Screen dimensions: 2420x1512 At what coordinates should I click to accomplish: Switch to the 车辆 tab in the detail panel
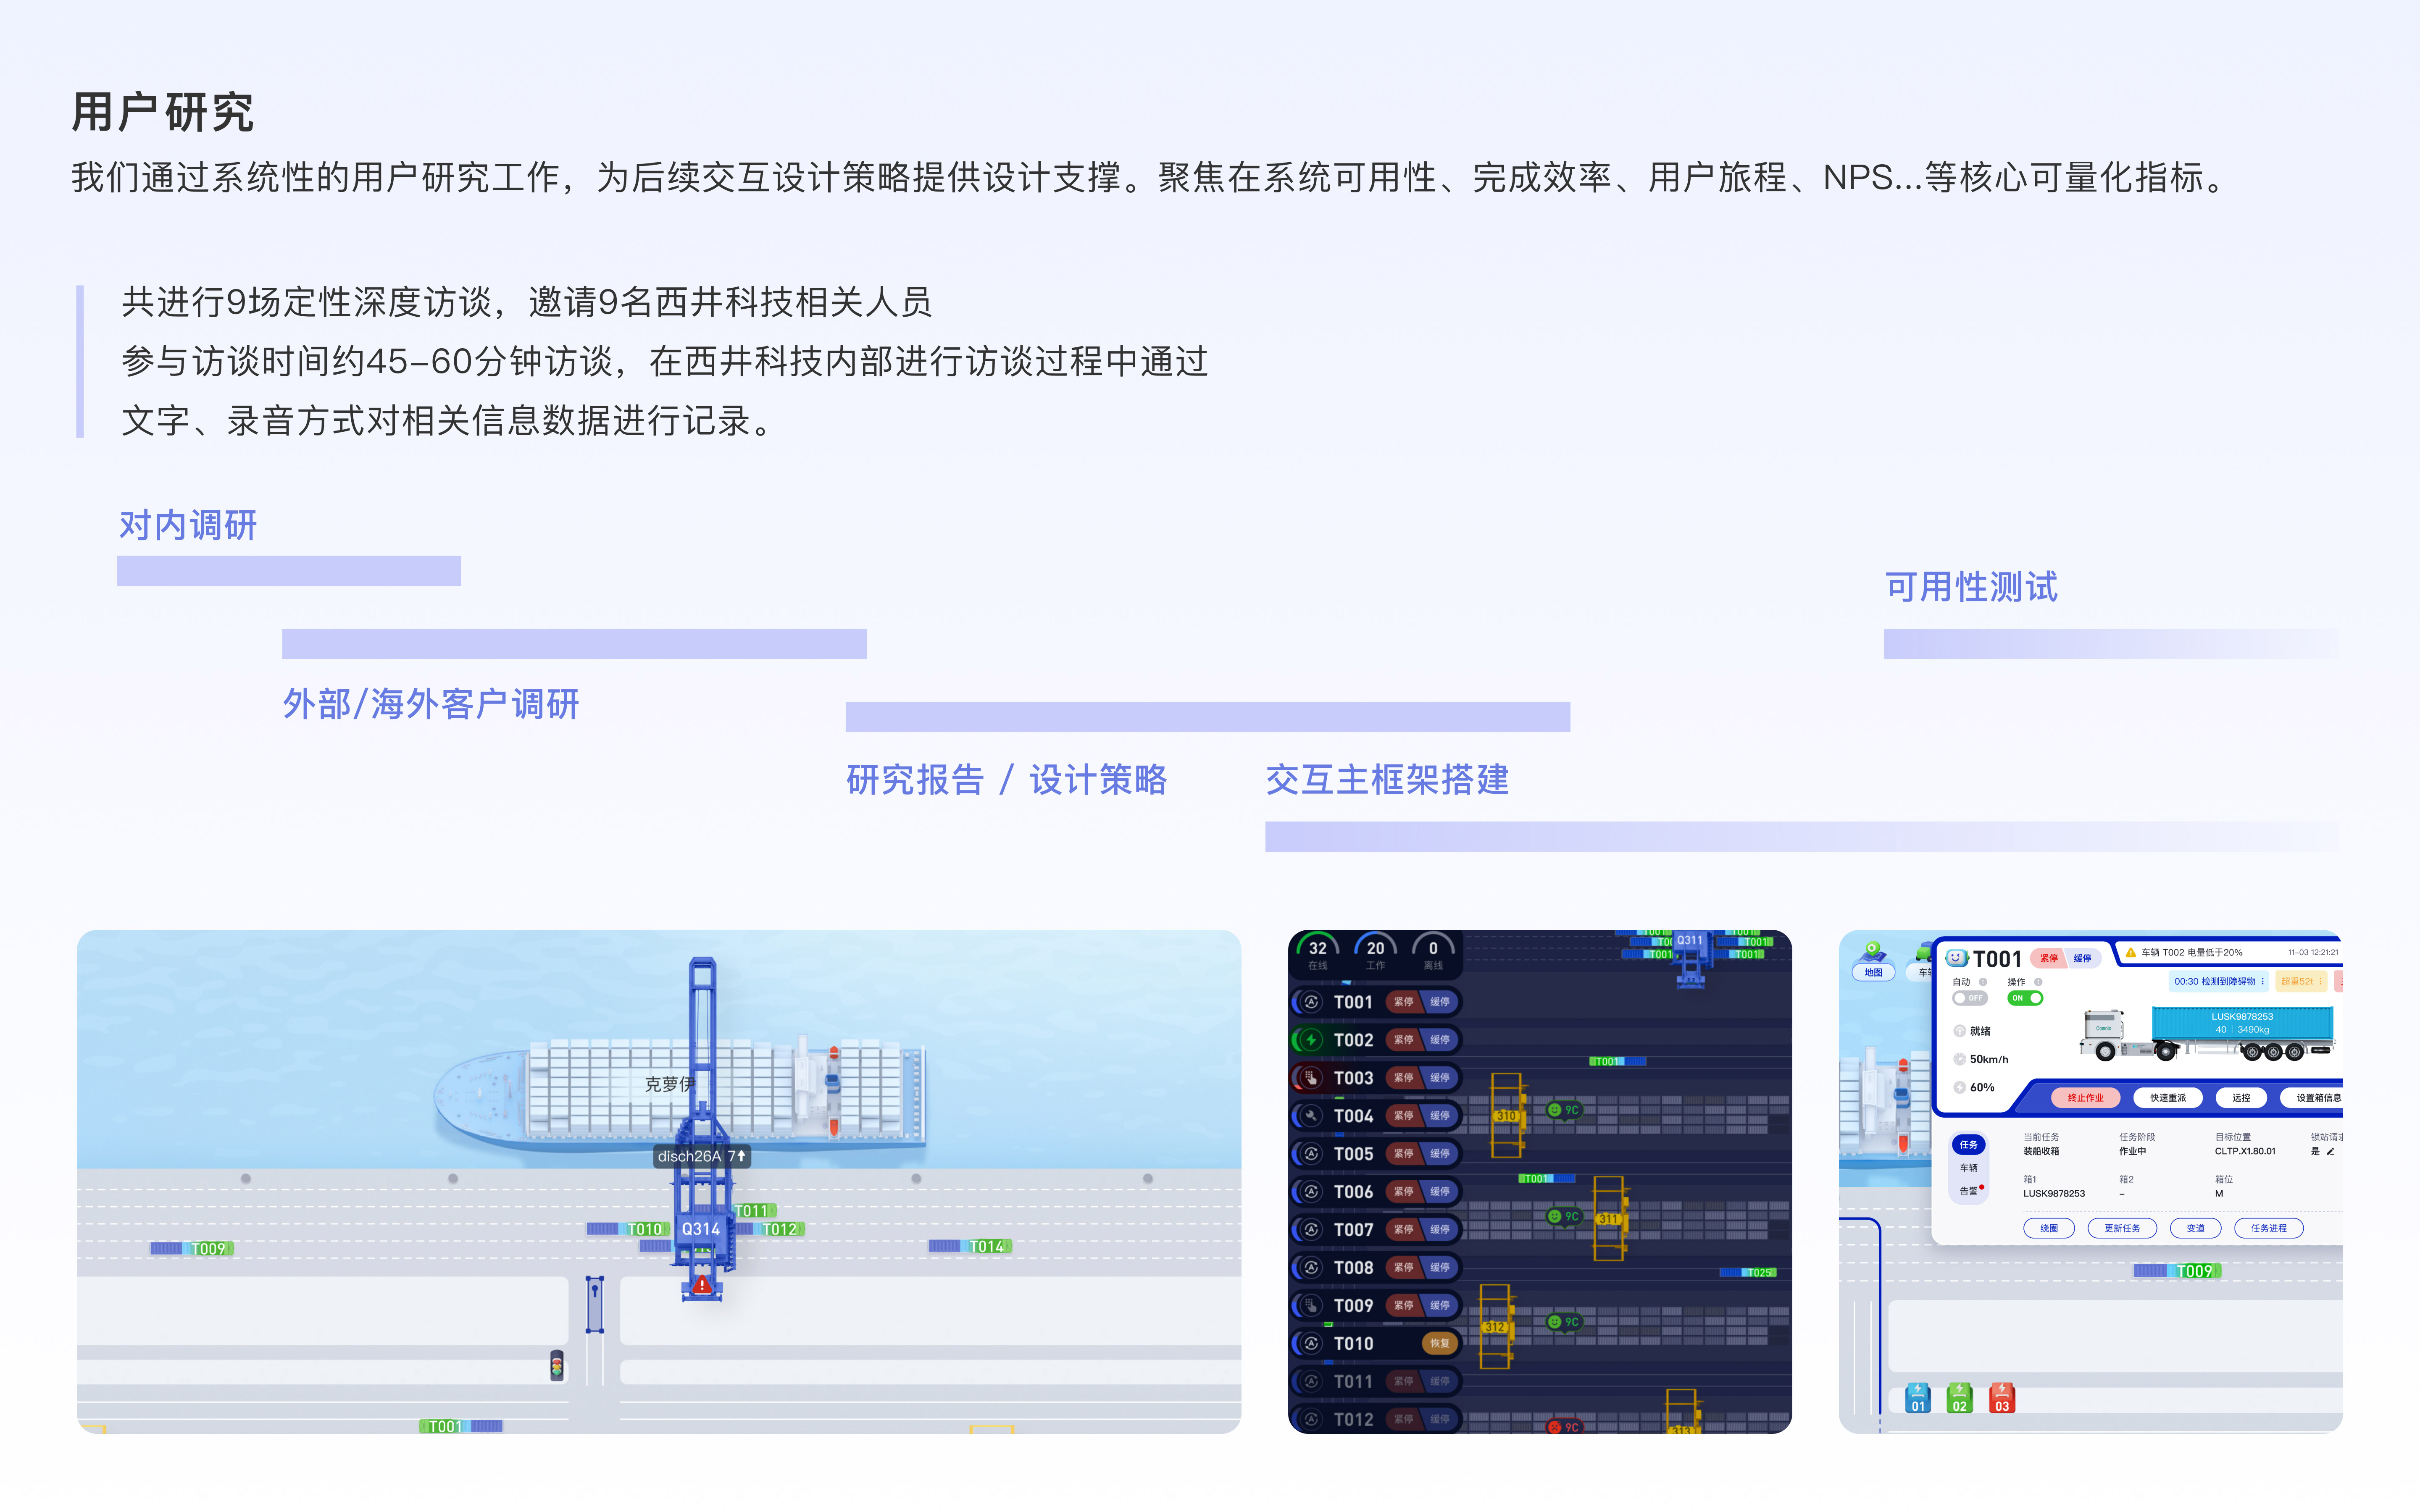pos(1969,1167)
